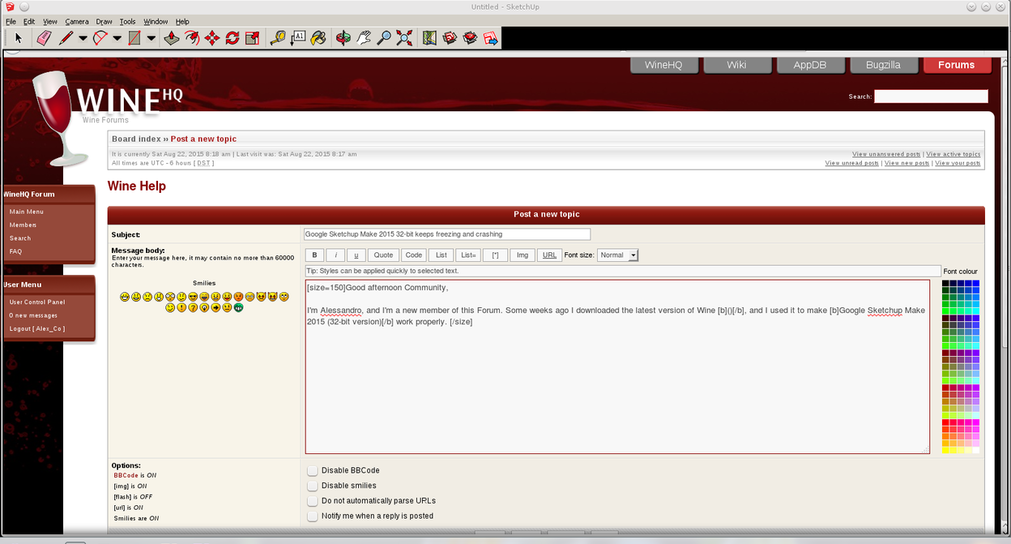The width and height of the screenshot is (1011, 544).
Task: Select the Tape Measure tool
Action: (278, 38)
